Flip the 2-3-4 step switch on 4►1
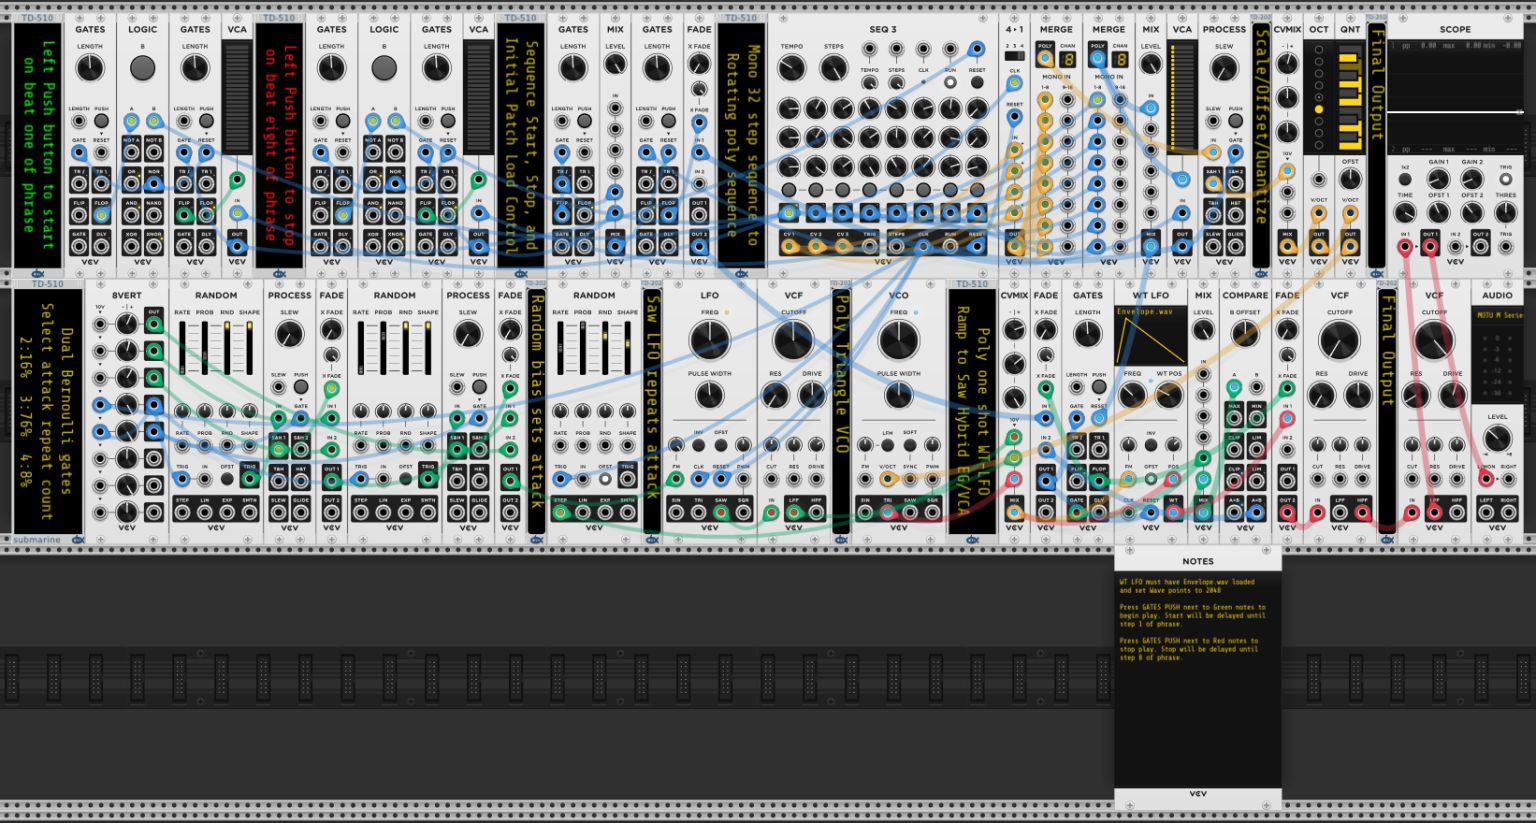 [1014, 58]
